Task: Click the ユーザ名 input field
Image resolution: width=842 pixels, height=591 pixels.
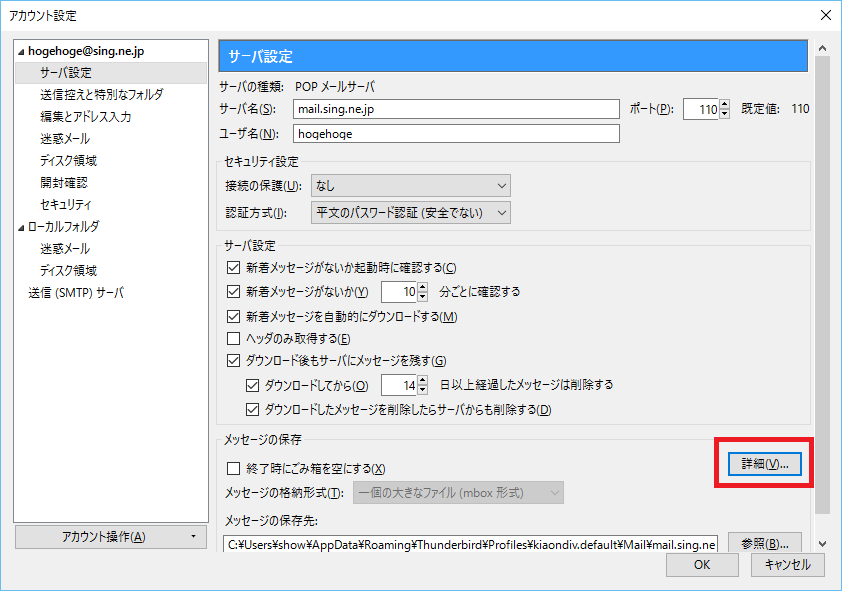Action: [456, 134]
